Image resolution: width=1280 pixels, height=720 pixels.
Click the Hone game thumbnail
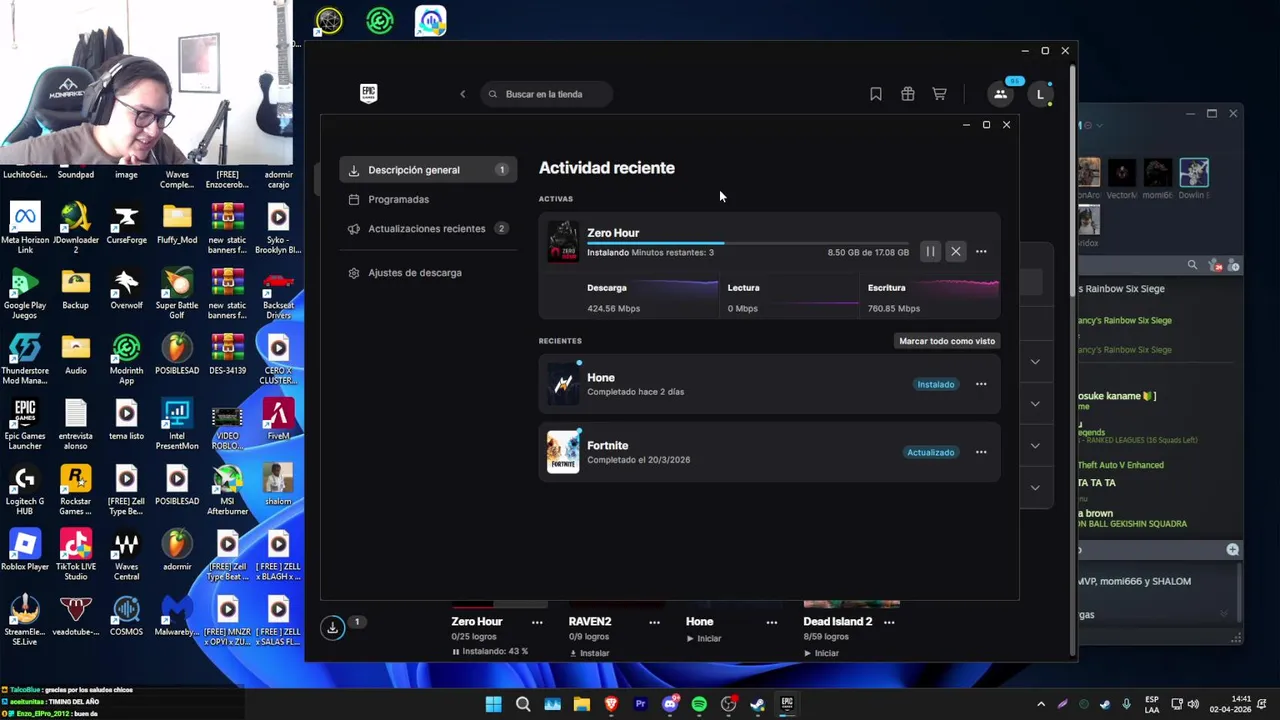click(x=563, y=384)
